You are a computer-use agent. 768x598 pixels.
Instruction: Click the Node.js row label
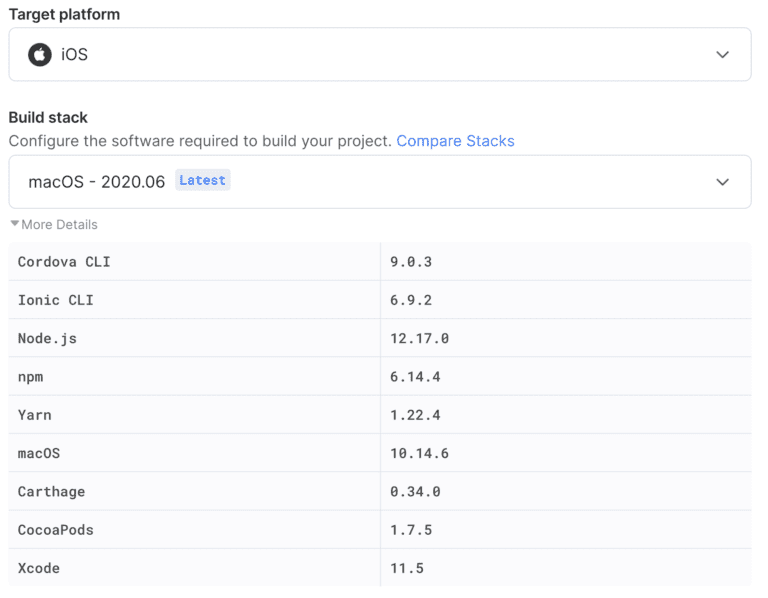48,338
